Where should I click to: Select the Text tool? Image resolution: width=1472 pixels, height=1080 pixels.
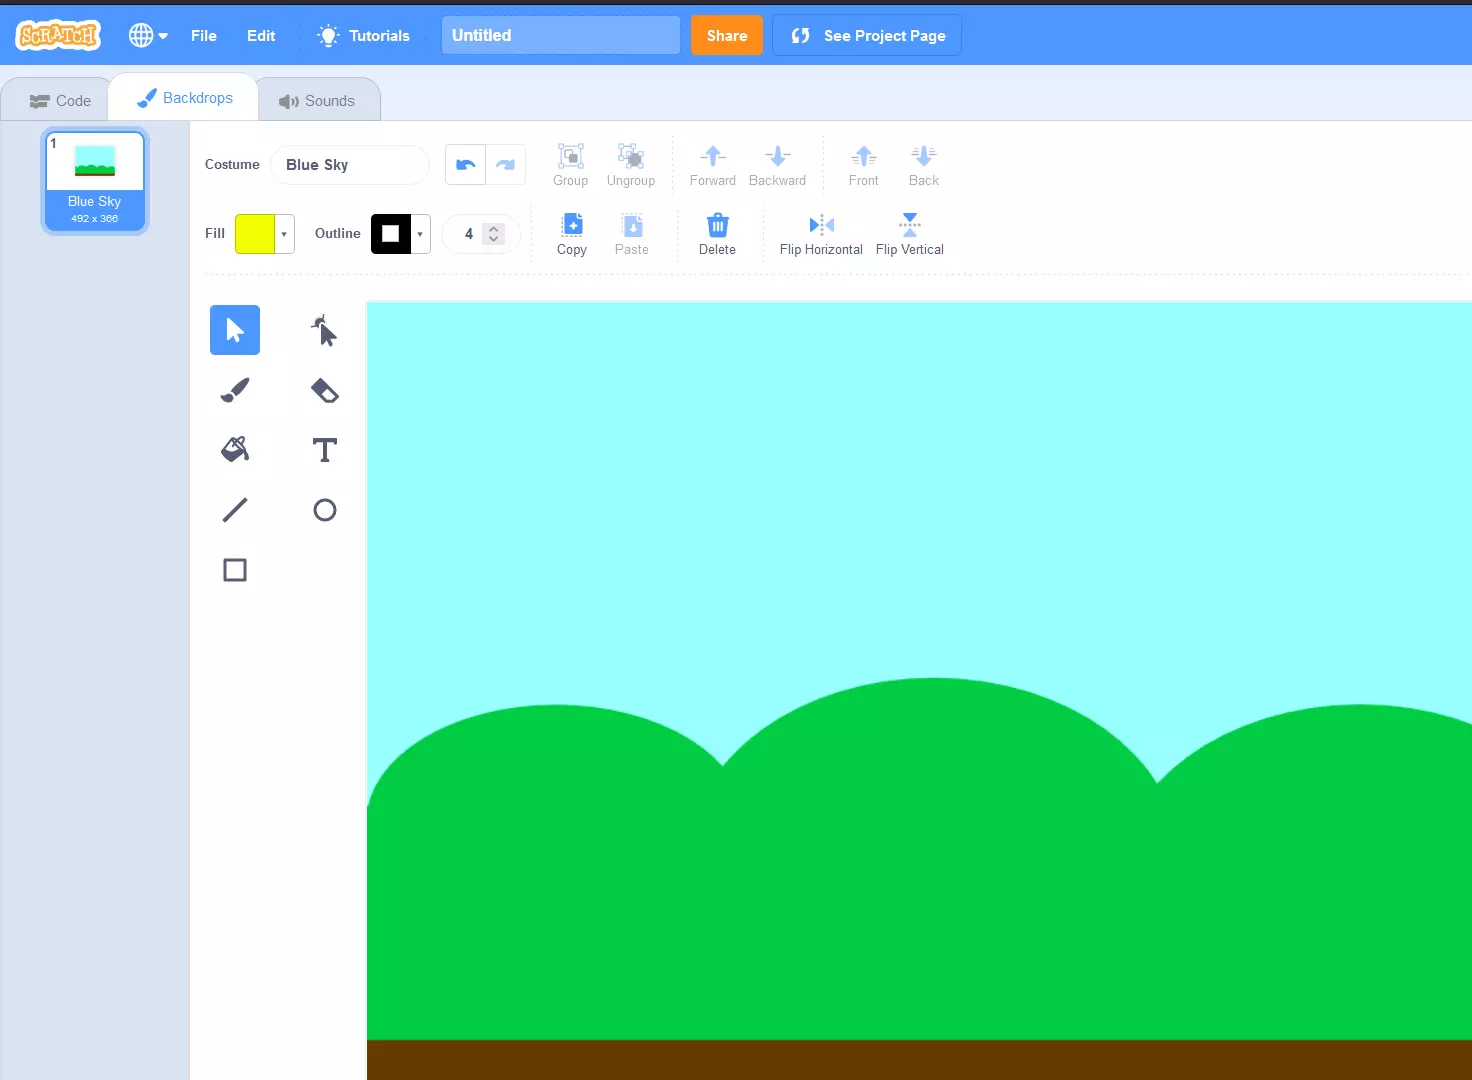pyautogui.click(x=324, y=450)
